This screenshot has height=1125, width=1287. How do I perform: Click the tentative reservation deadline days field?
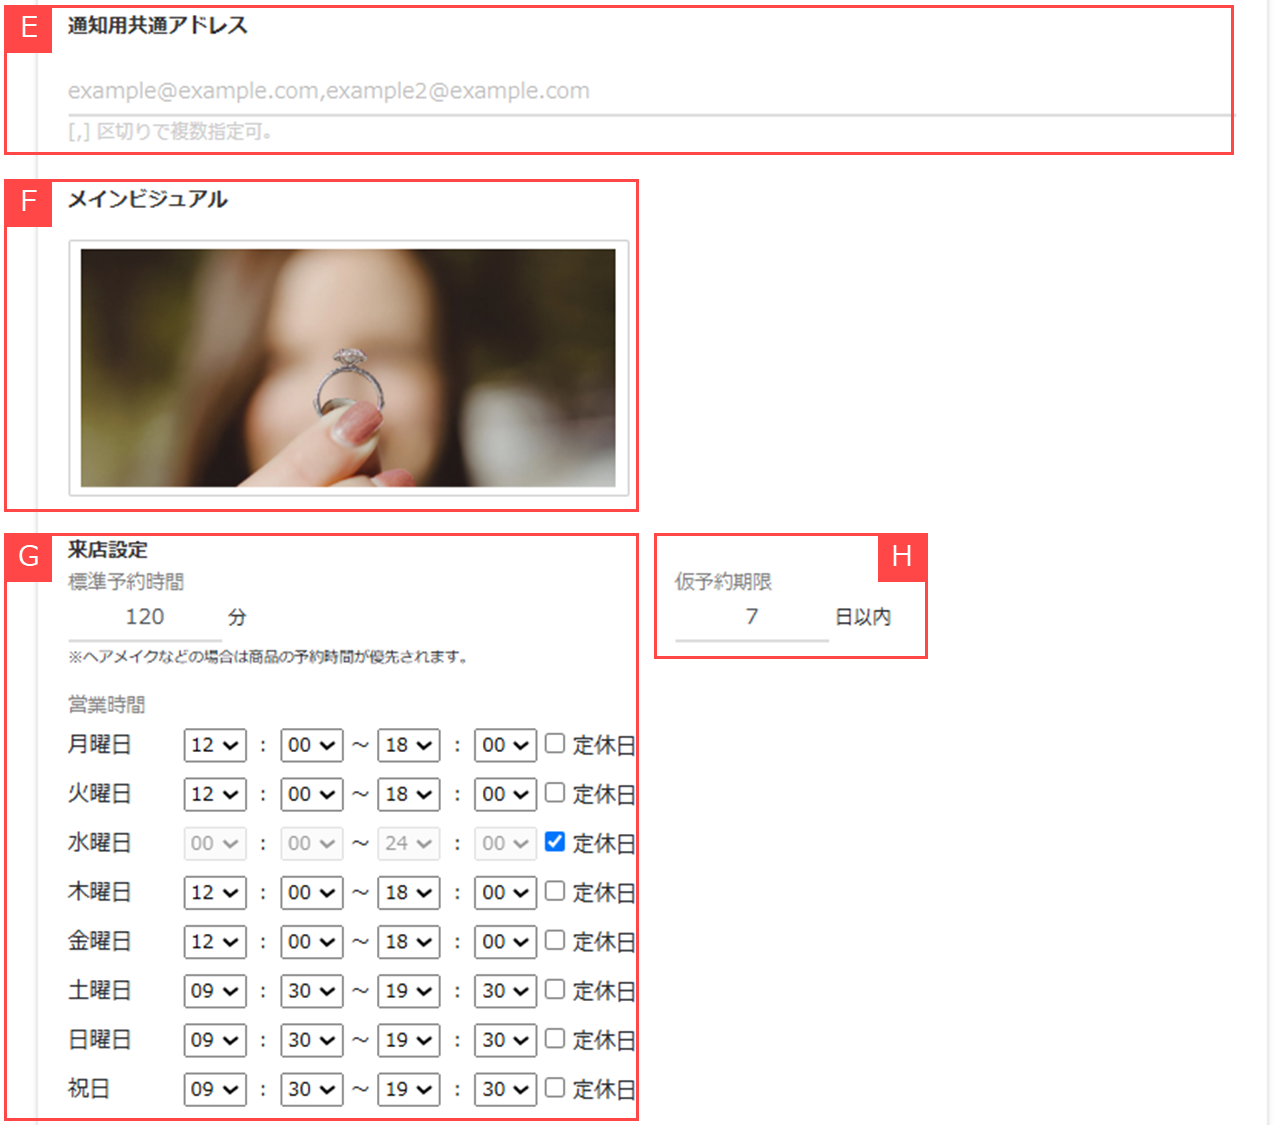pyautogui.click(x=751, y=617)
